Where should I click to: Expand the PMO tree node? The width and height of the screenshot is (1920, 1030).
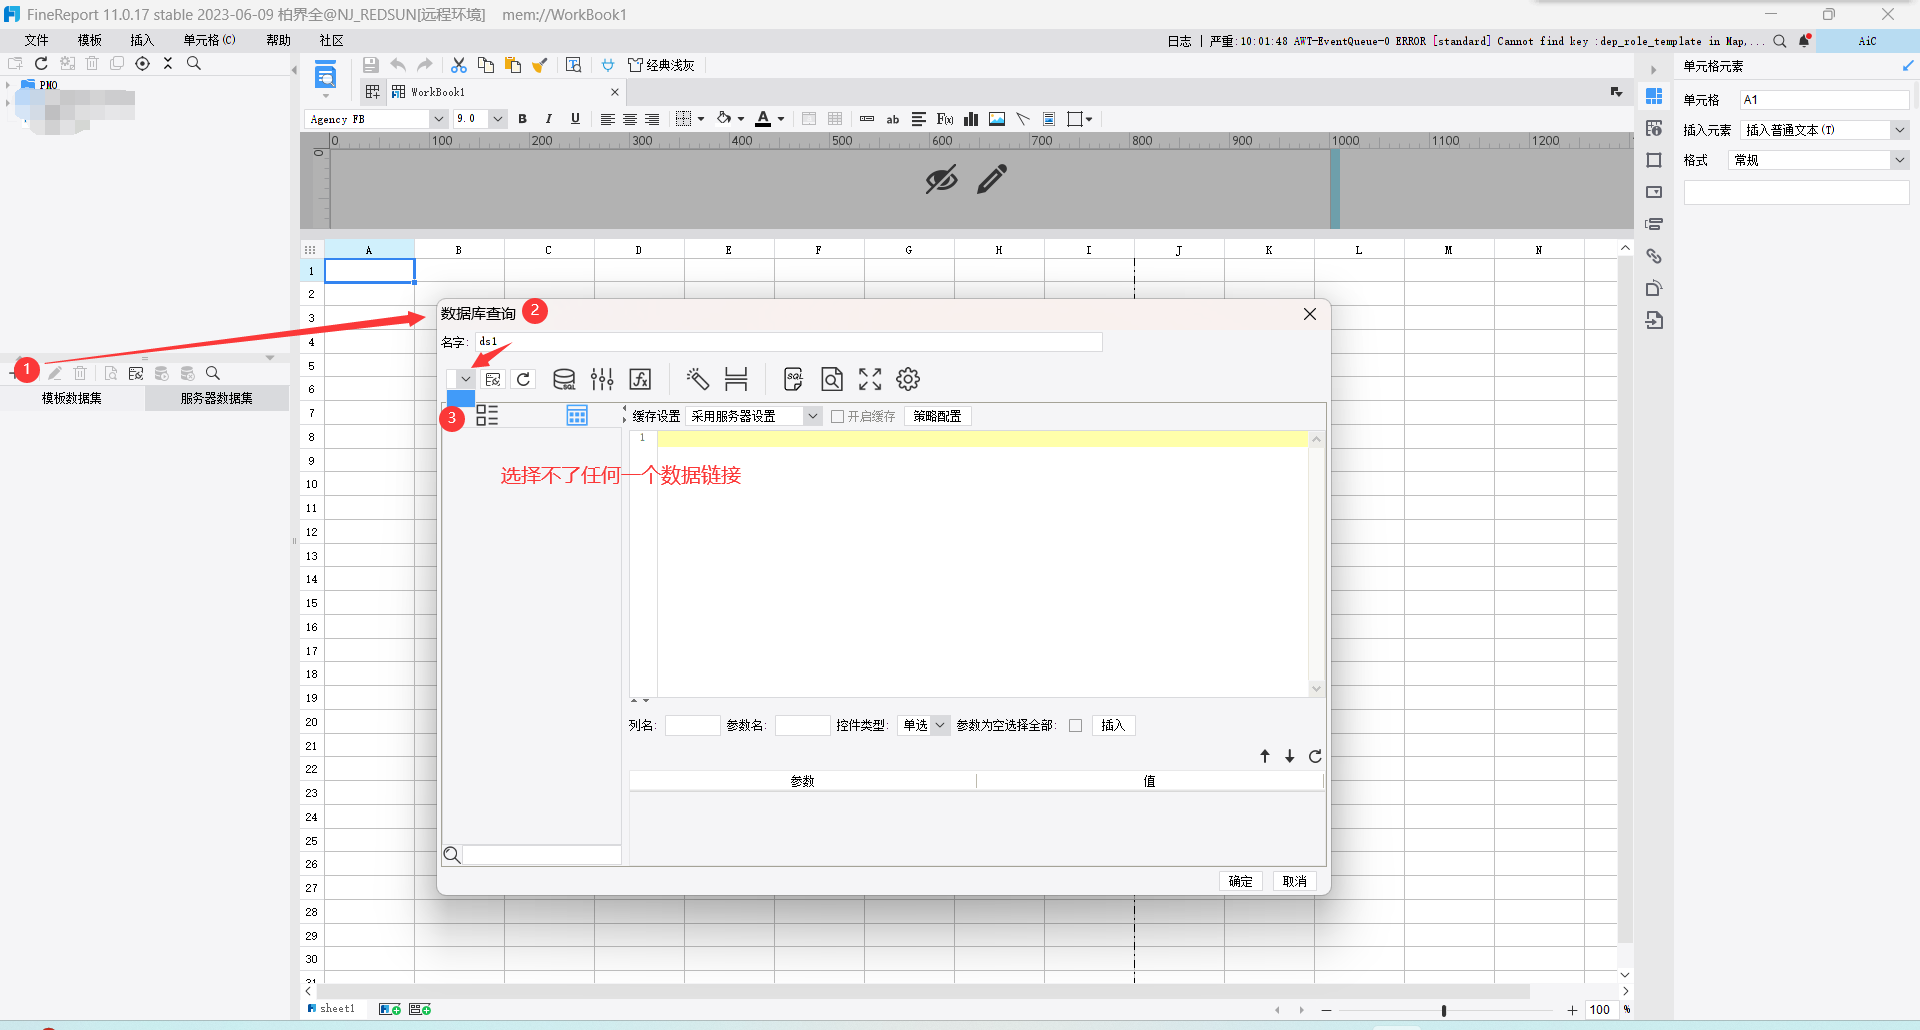tap(8, 85)
